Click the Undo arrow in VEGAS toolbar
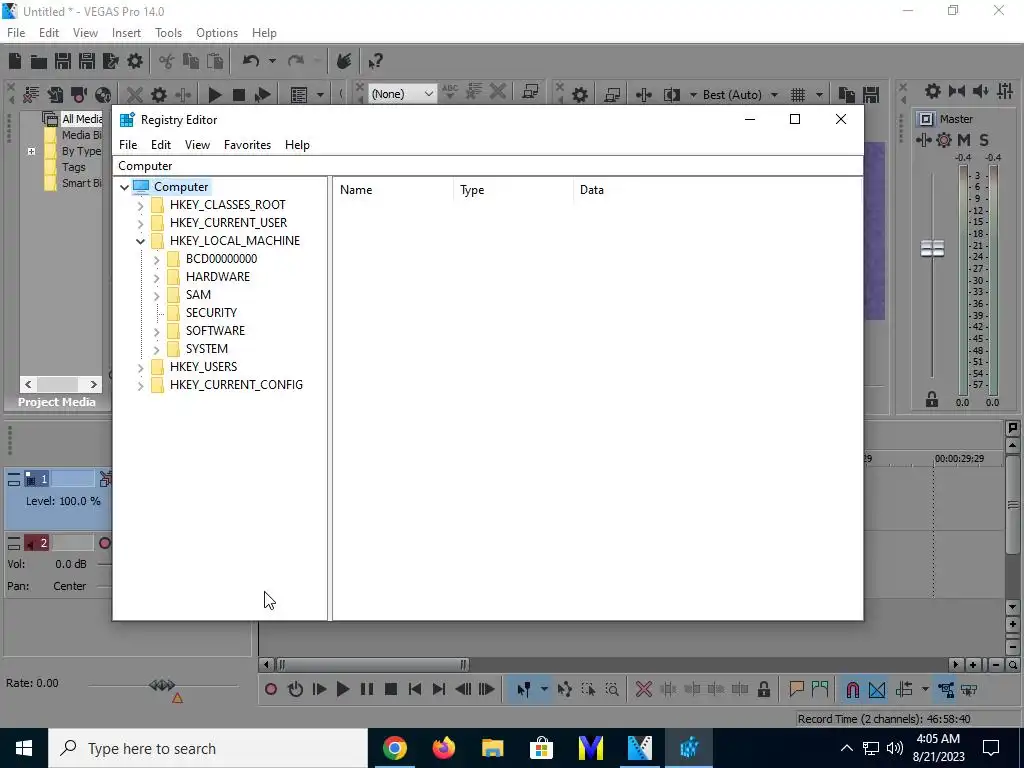1024x768 pixels. pos(251,61)
